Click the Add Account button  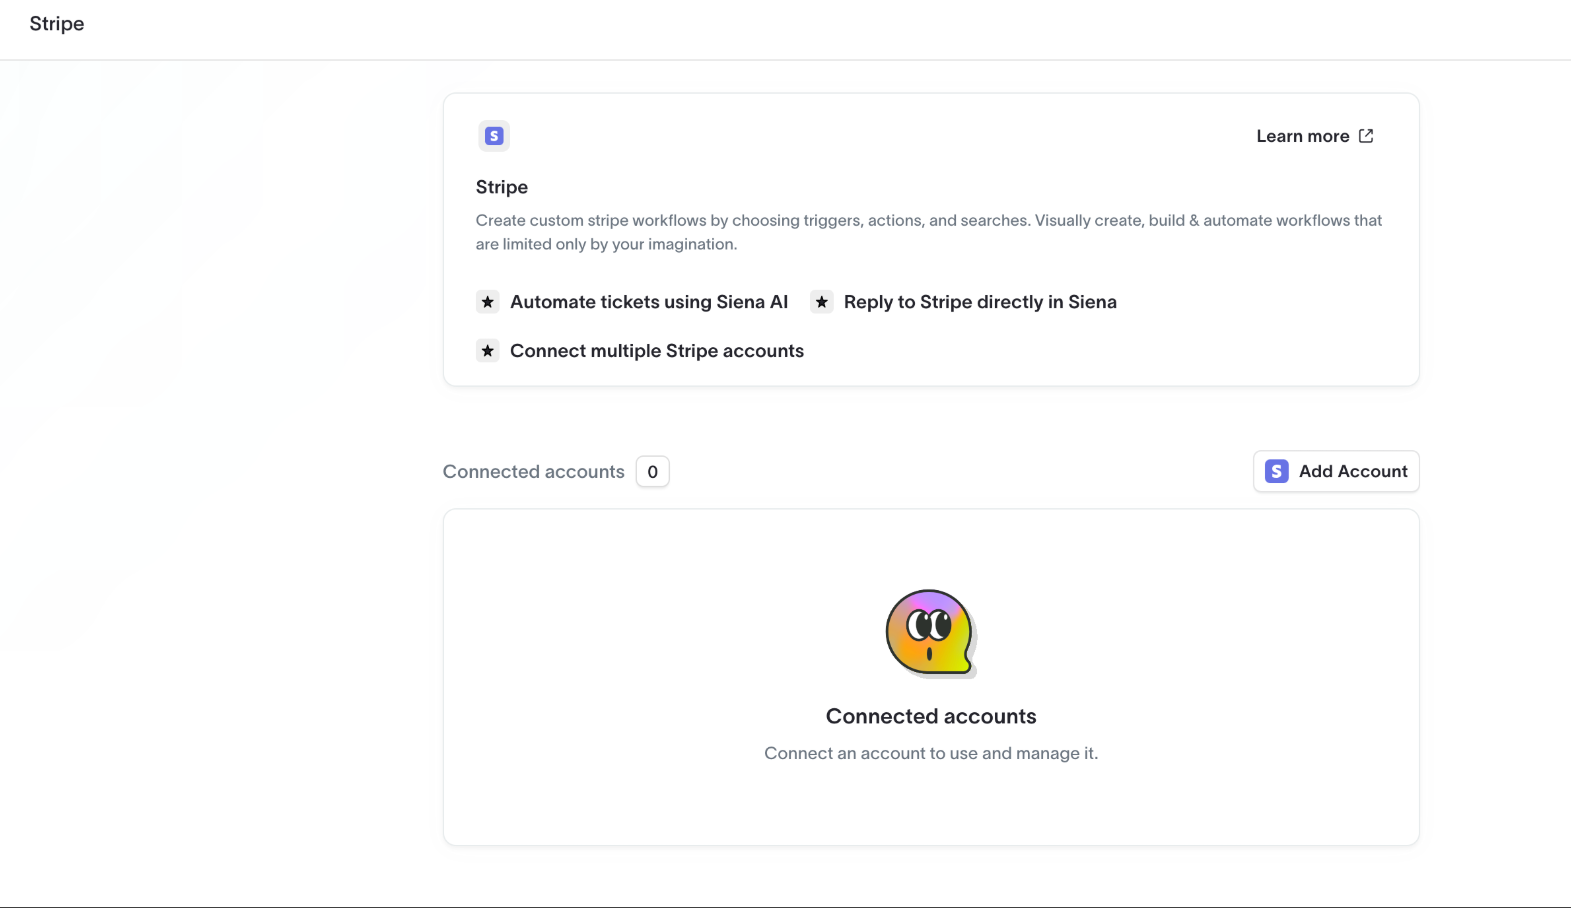click(1336, 471)
